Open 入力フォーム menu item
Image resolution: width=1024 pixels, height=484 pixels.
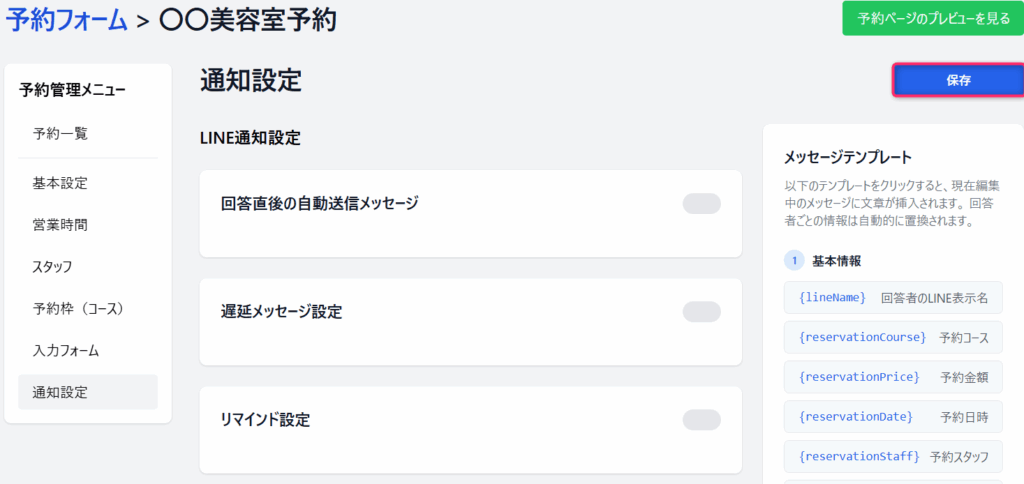coord(66,351)
